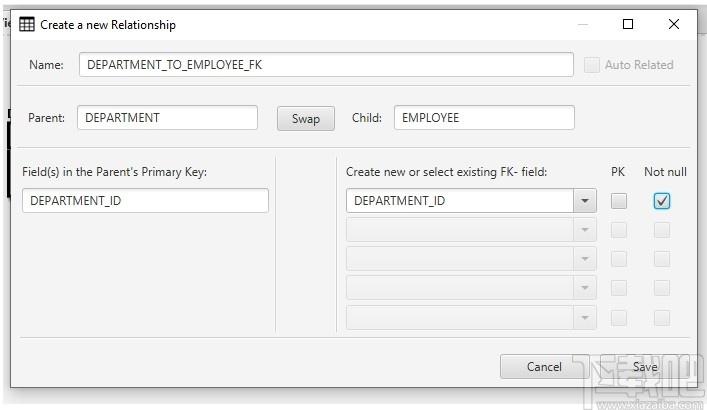Click the Child EMPLOYEE field
This screenshot has height=410, width=707.
(484, 118)
